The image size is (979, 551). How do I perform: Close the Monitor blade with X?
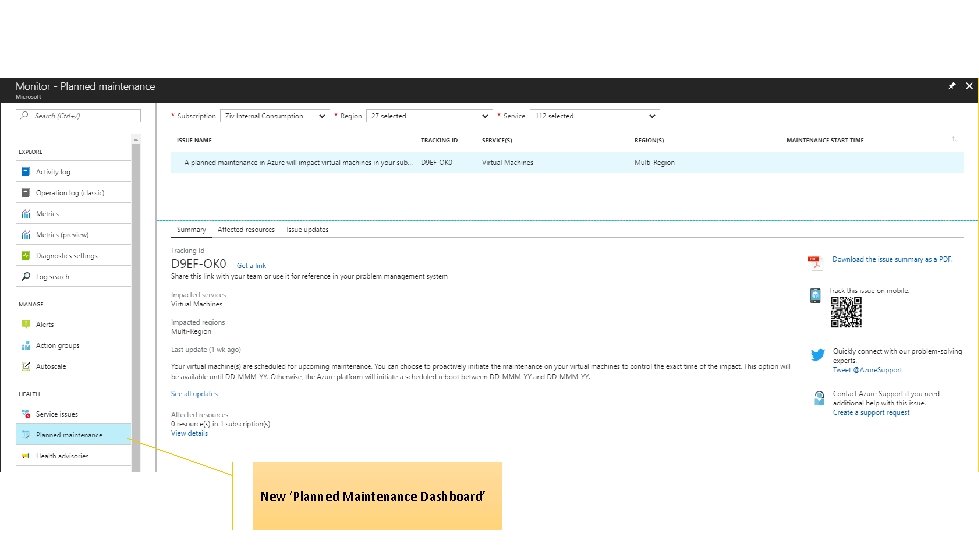[969, 86]
